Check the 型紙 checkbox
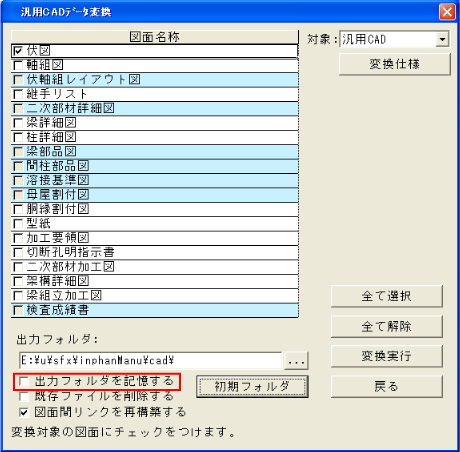Image resolution: width=460 pixels, height=452 pixels. 18,223
